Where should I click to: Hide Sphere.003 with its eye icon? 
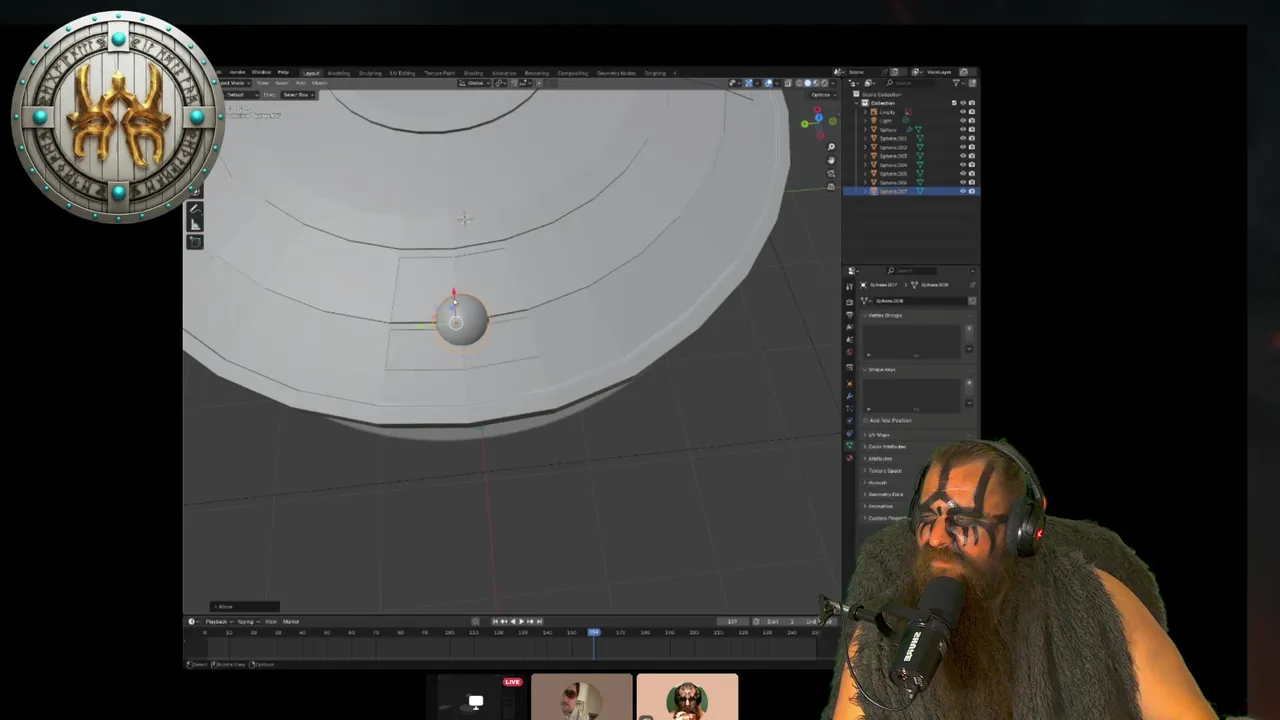[x=963, y=156]
